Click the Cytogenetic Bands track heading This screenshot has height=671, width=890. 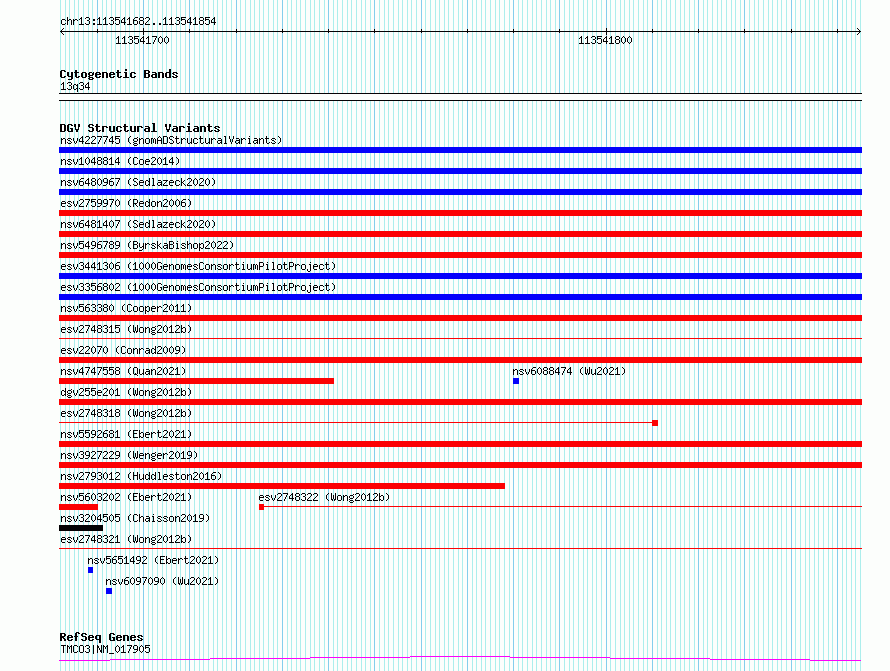pyautogui.click(x=119, y=74)
